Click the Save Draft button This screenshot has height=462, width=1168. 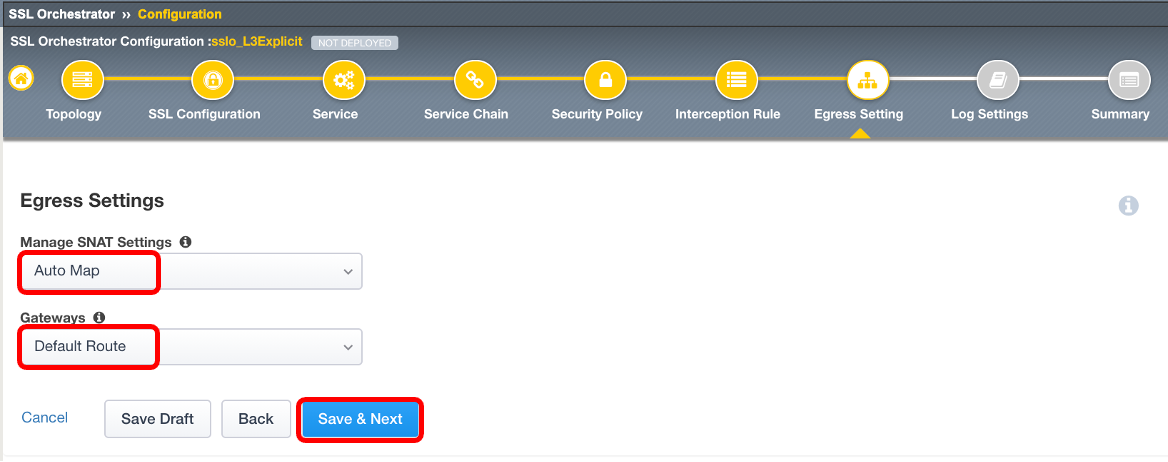[x=158, y=419]
